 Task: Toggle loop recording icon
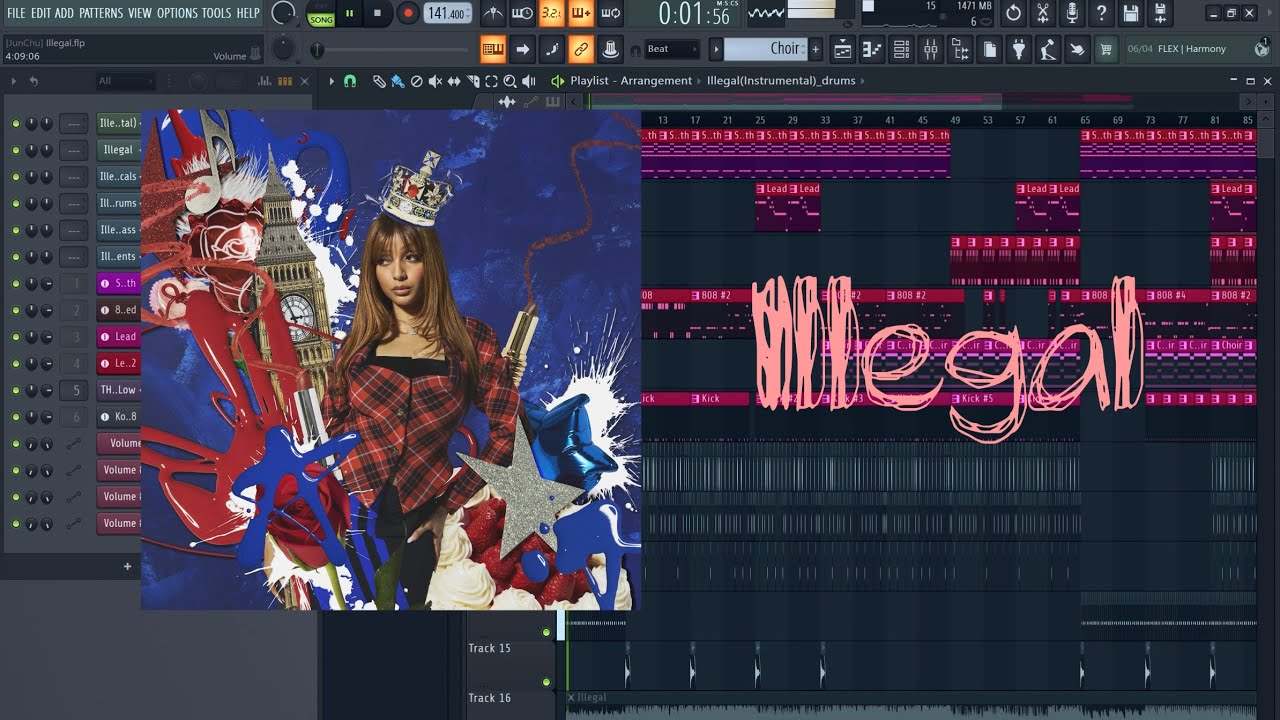click(610, 13)
